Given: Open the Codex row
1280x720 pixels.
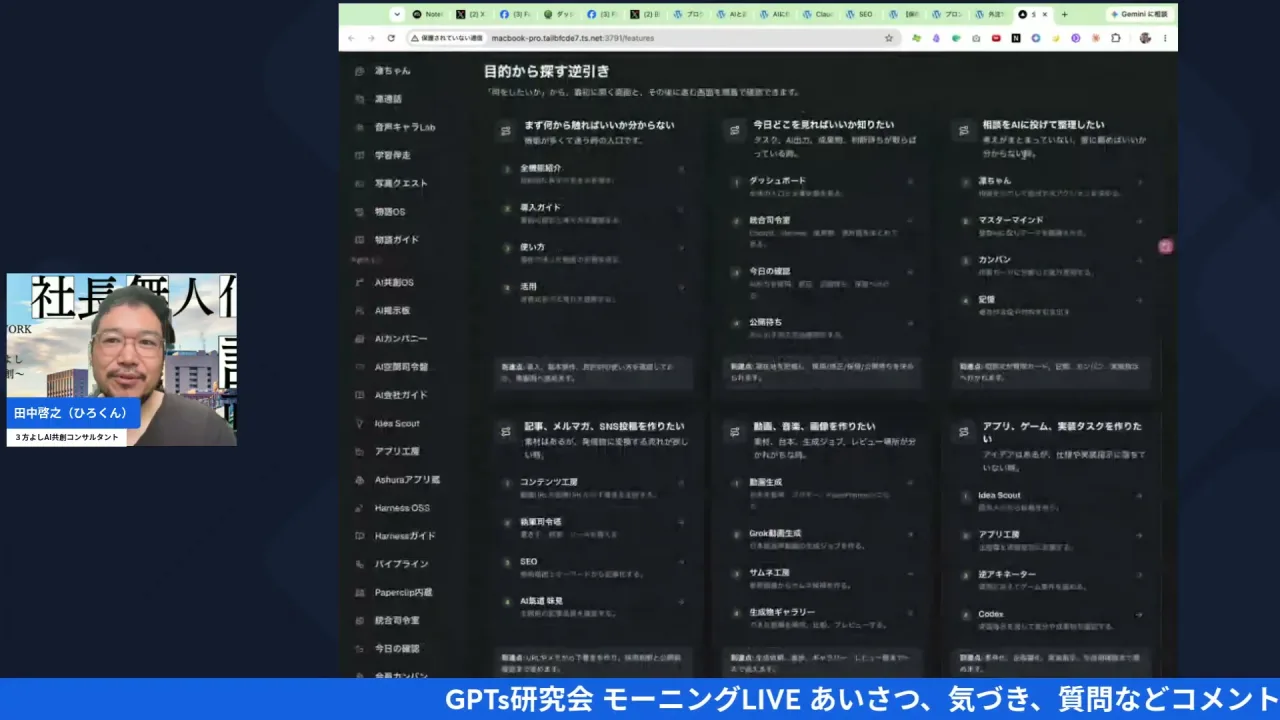Looking at the screenshot, I should click(1052, 619).
